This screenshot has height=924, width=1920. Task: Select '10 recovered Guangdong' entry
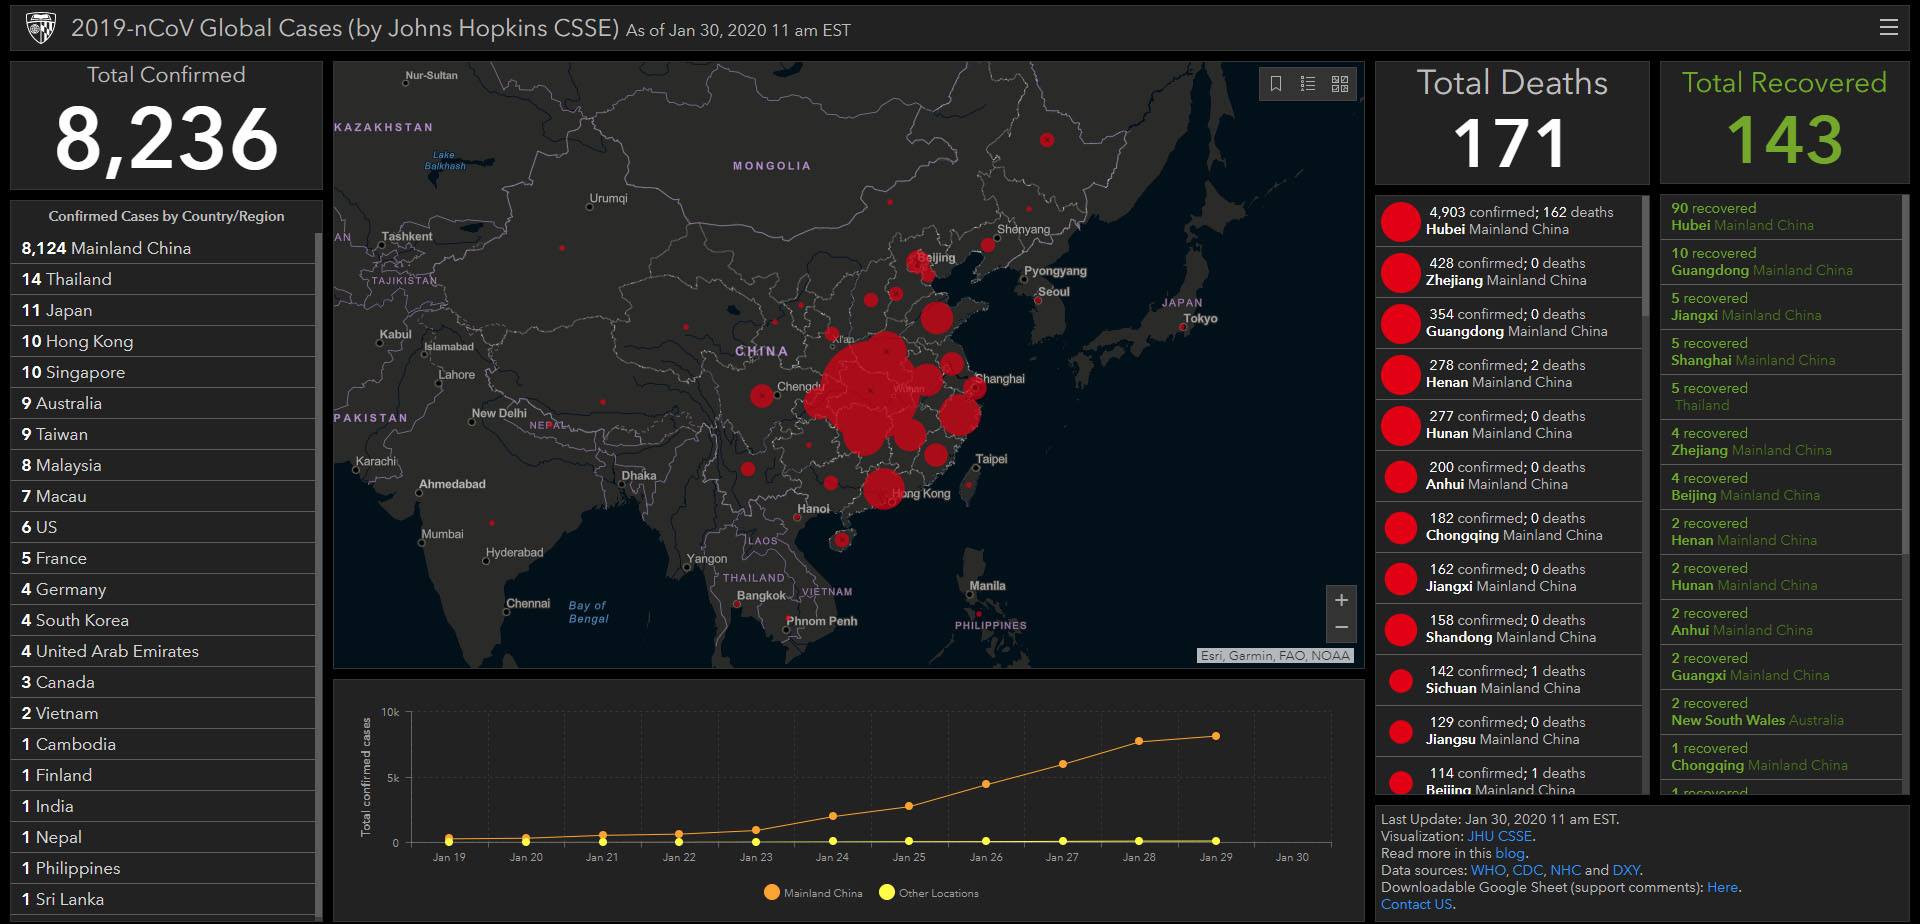pyautogui.click(x=1781, y=262)
